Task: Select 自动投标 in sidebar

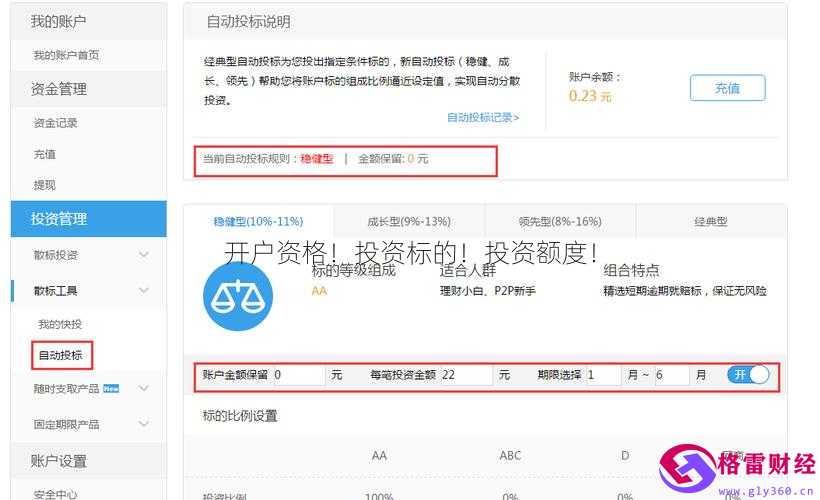Action: pyautogui.click(x=61, y=355)
